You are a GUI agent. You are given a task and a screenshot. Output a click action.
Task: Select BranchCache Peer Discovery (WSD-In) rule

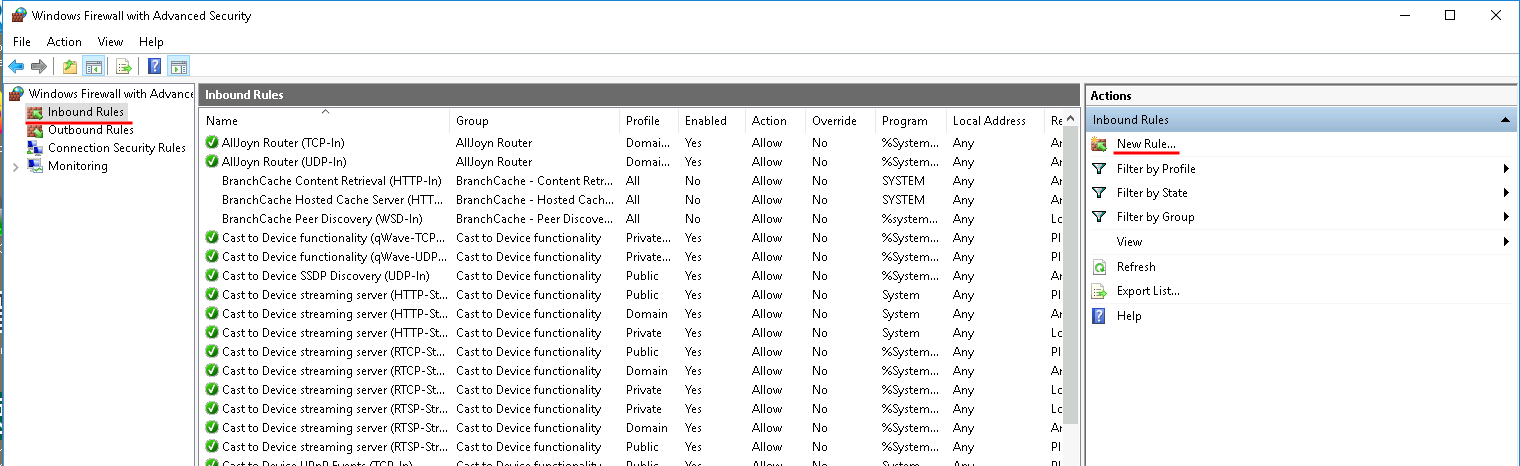click(322, 219)
